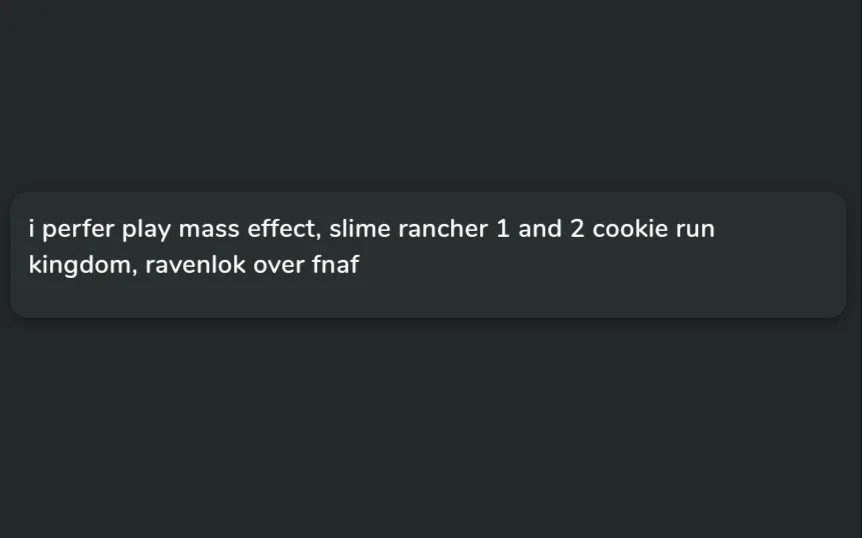Image resolution: width=862 pixels, height=538 pixels.
Task: Click the number "2" in the message
Action: [577, 230]
